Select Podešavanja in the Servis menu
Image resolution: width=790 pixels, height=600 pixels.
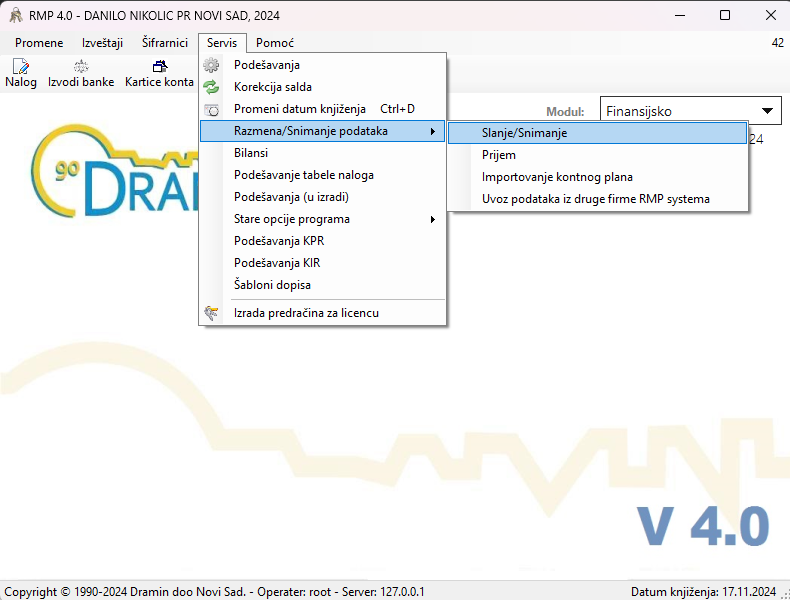point(322,65)
